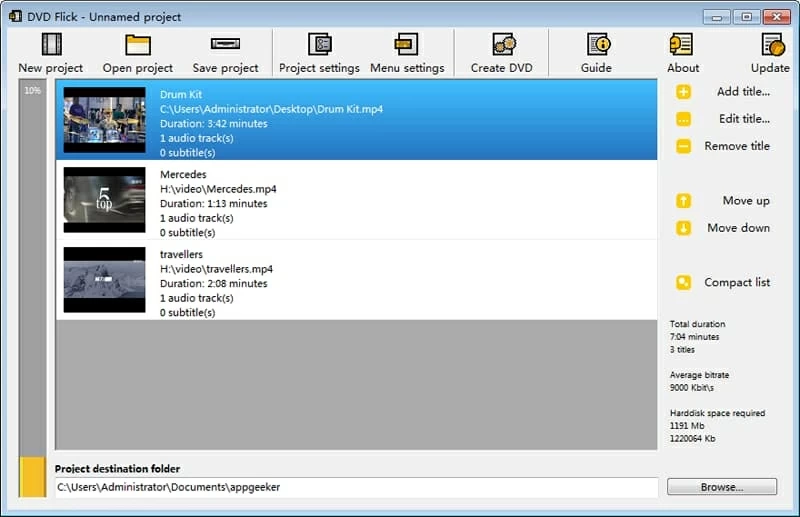
Task: Move the selected title down
Action: [728, 228]
